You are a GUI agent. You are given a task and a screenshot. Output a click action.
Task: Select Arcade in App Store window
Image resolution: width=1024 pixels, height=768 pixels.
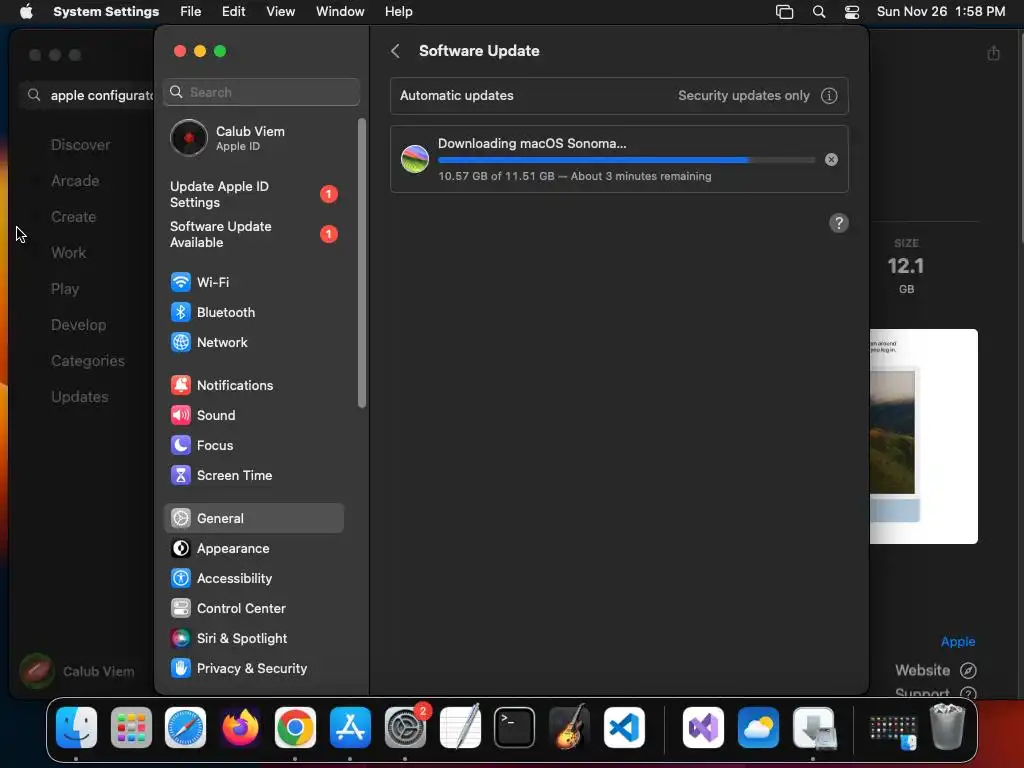point(75,181)
